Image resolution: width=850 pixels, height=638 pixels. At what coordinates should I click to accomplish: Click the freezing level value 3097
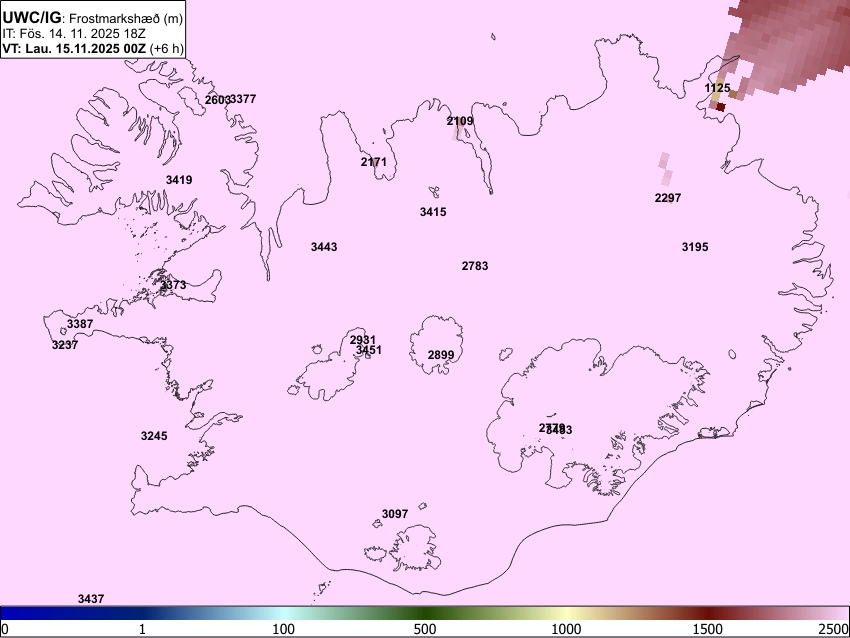click(x=395, y=514)
